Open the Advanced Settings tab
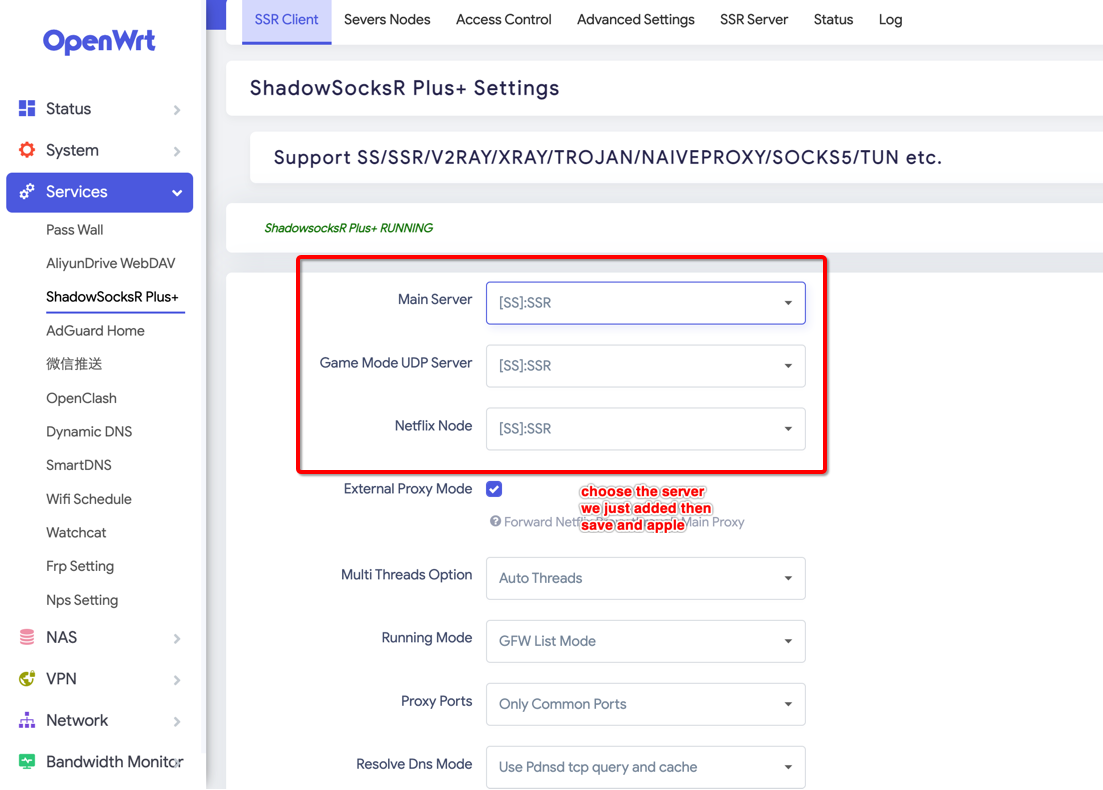The height and width of the screenshot is (790, 1103). pyautogui.click(x=635, y=19)
